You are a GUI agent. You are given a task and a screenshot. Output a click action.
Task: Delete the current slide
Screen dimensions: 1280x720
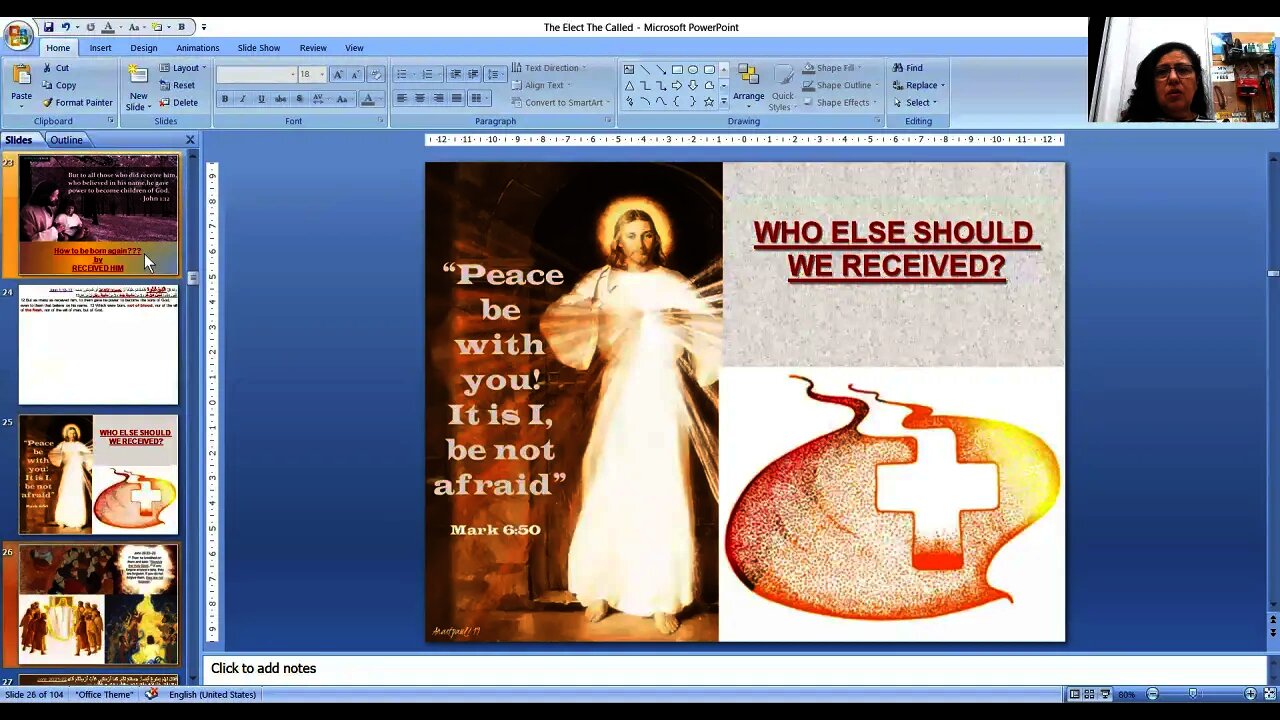click(179, 102)
